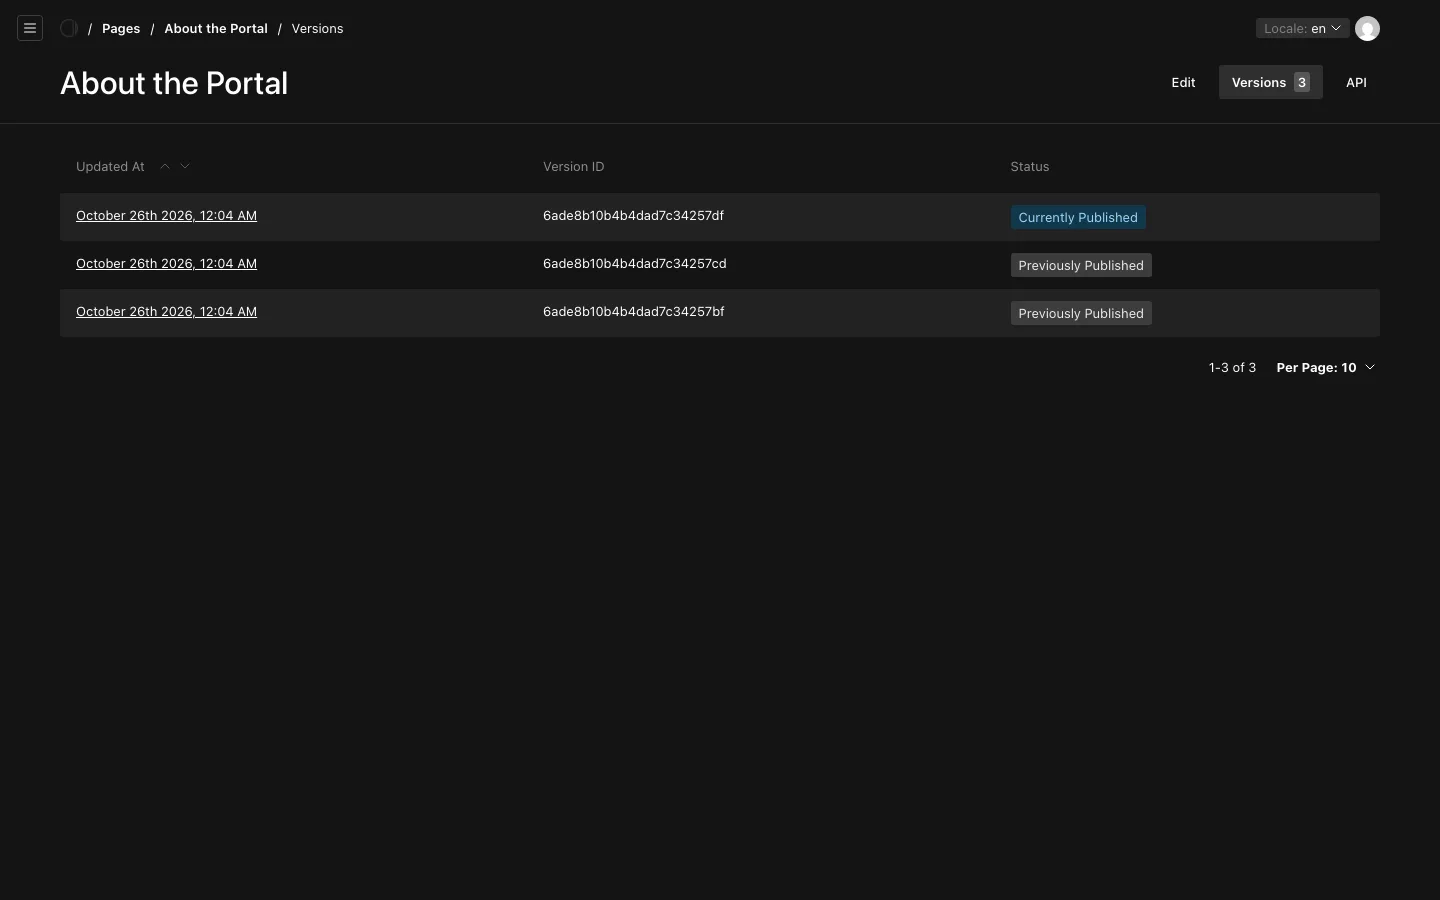This screenshot has height=900, width=1440.
Task: Sort Updated At descending arrow
Action: tap(185, 166)
